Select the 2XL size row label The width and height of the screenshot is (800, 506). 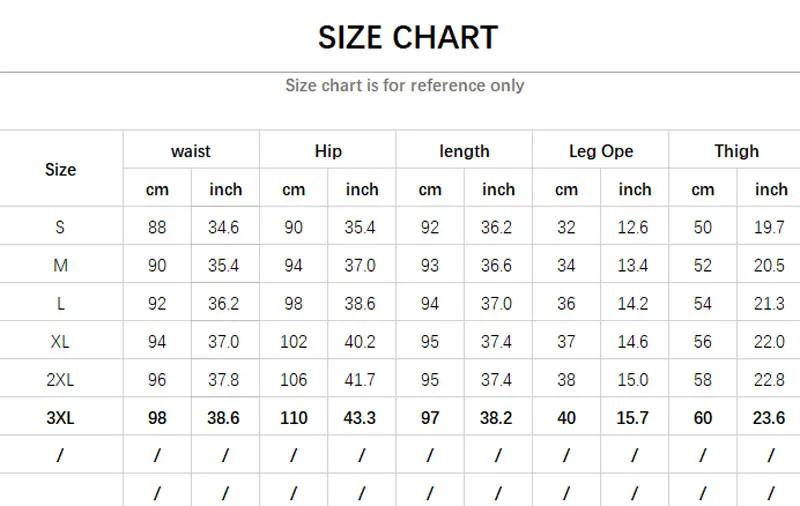(x=60, y=379)
